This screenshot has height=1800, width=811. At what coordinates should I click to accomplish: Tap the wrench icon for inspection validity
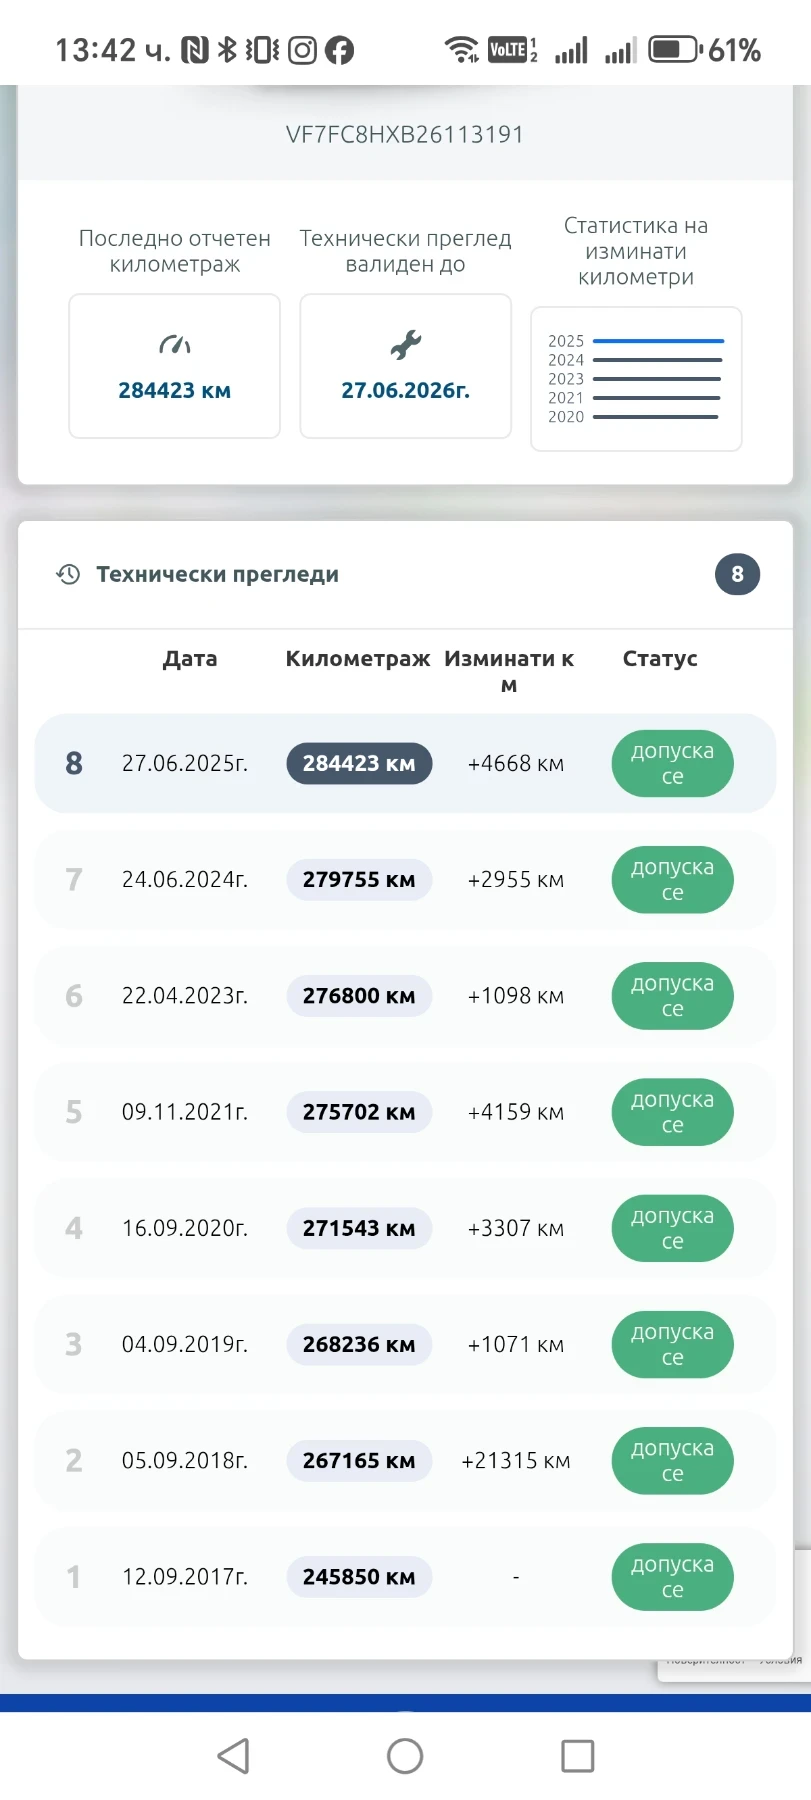pyautogui.click(x=405, y=345)
